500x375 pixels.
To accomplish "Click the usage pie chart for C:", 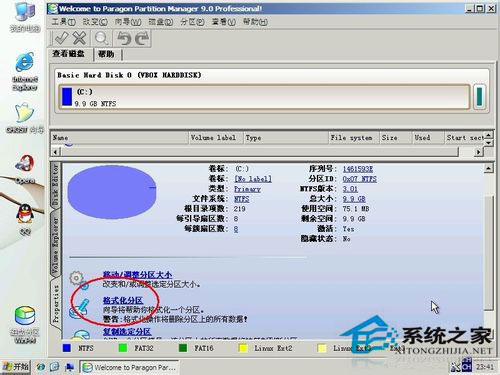I will 112,192.
